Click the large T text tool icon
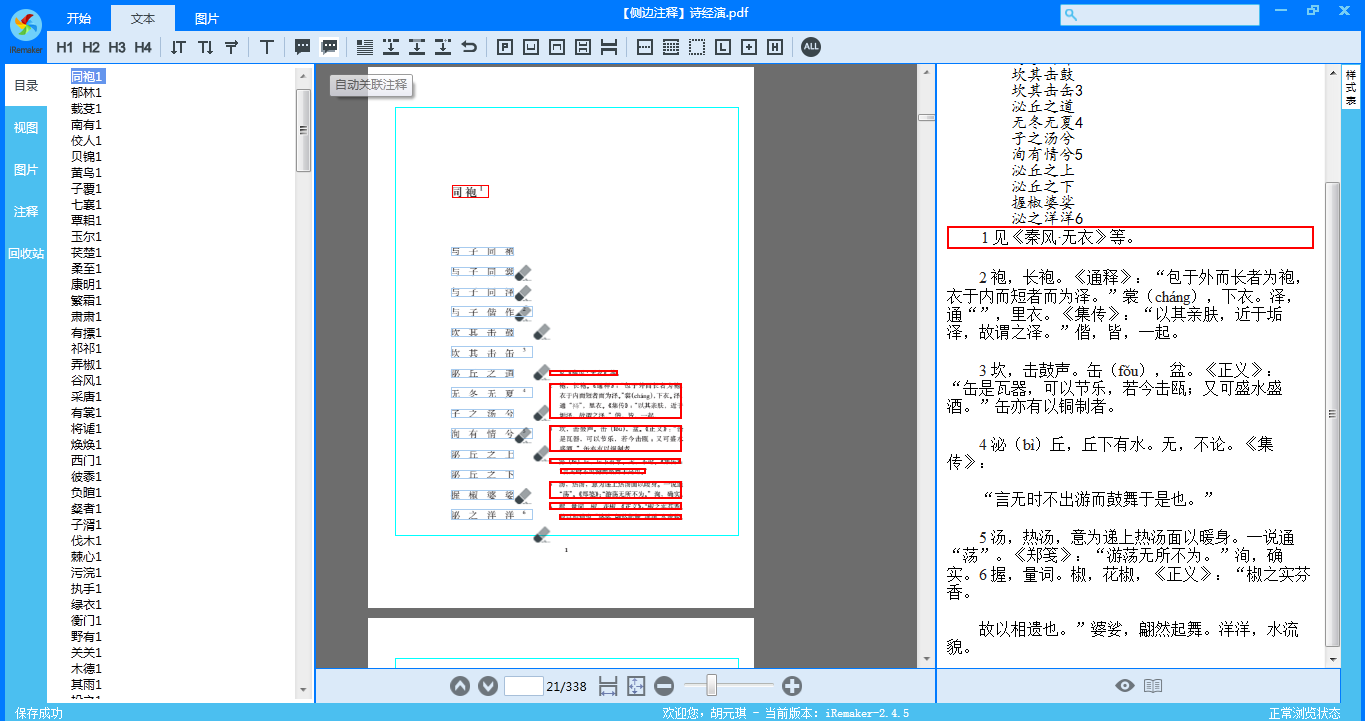1365x721 pixels. point(267,47)
